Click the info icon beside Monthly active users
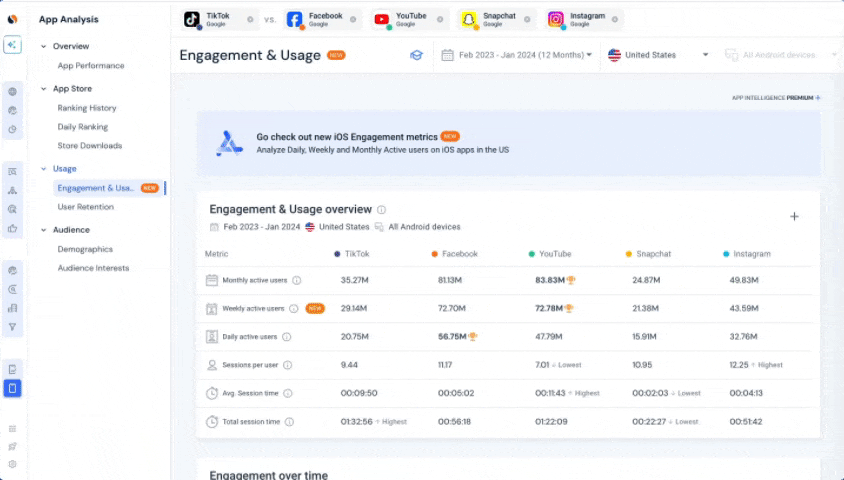The width and height of the screenshot is (844, 480). [297, 281]
